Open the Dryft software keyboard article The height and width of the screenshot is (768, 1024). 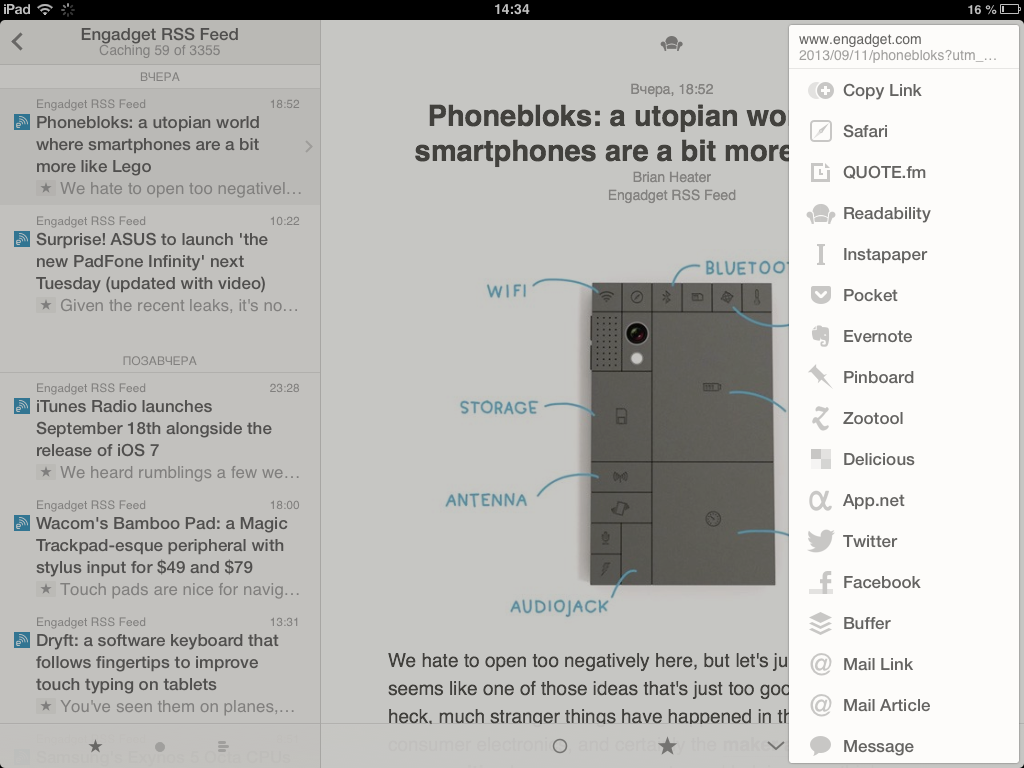click(x=160, y=664)
